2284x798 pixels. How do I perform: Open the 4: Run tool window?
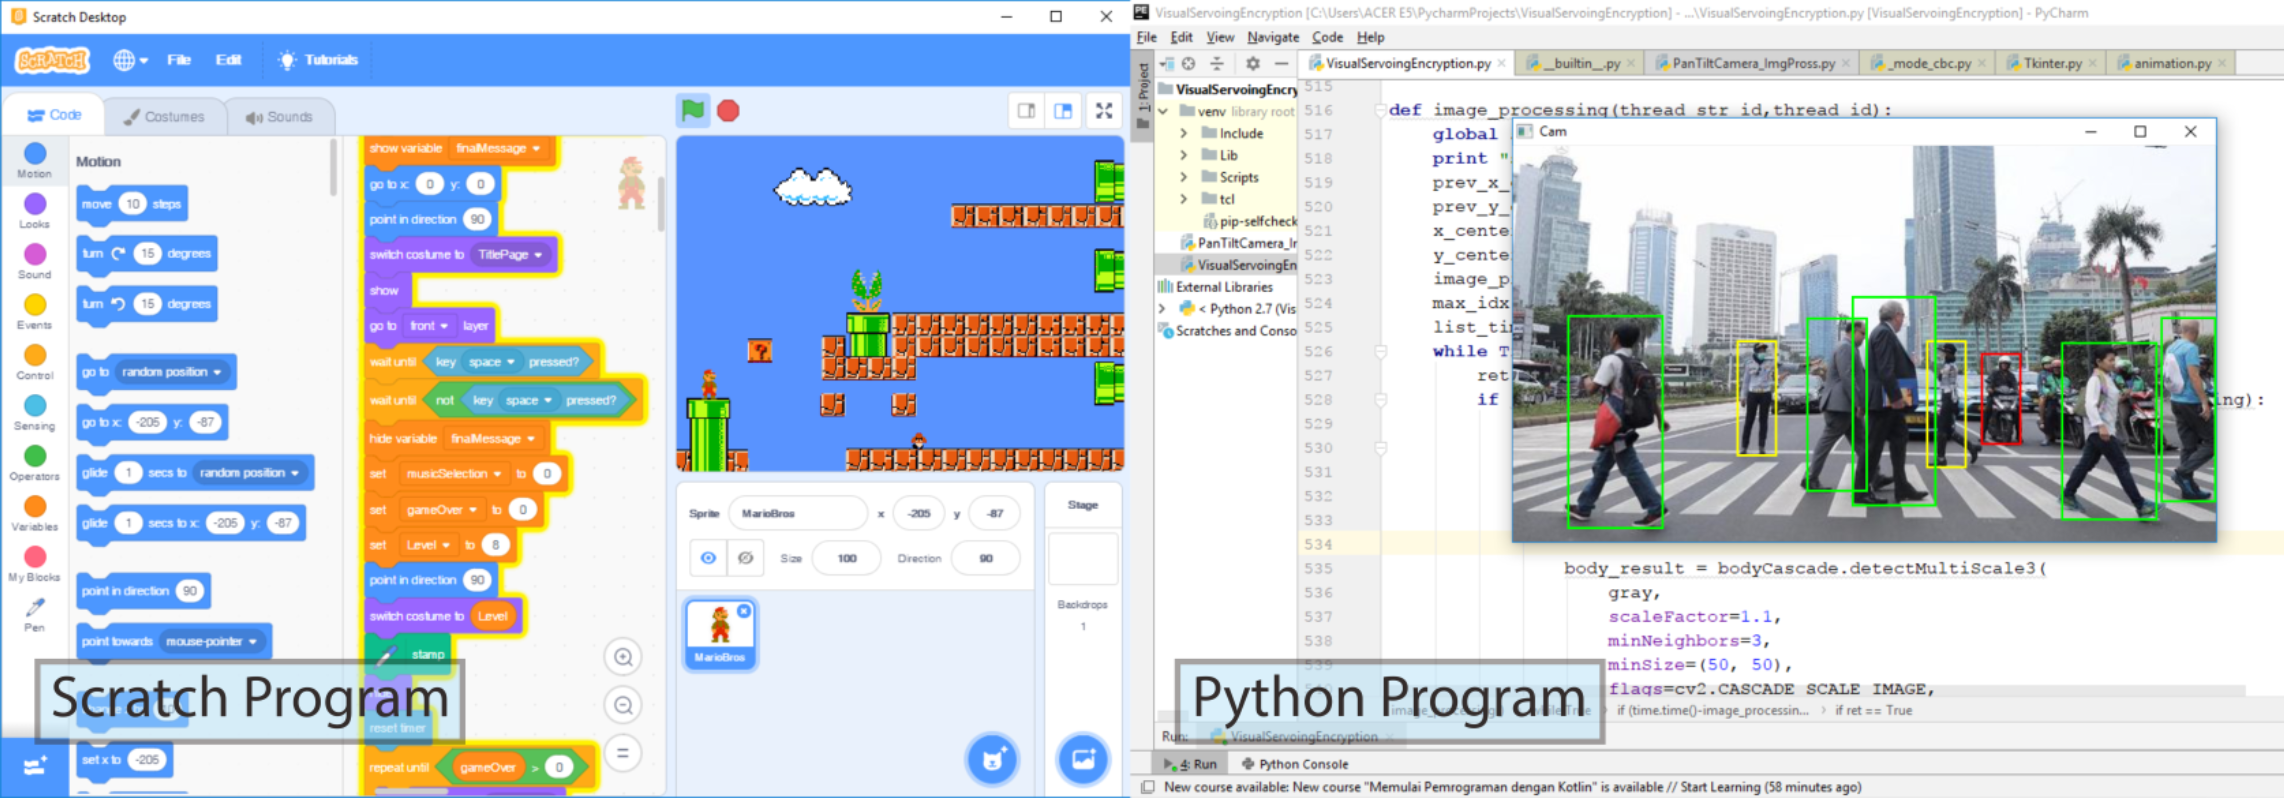[1190, 764]
